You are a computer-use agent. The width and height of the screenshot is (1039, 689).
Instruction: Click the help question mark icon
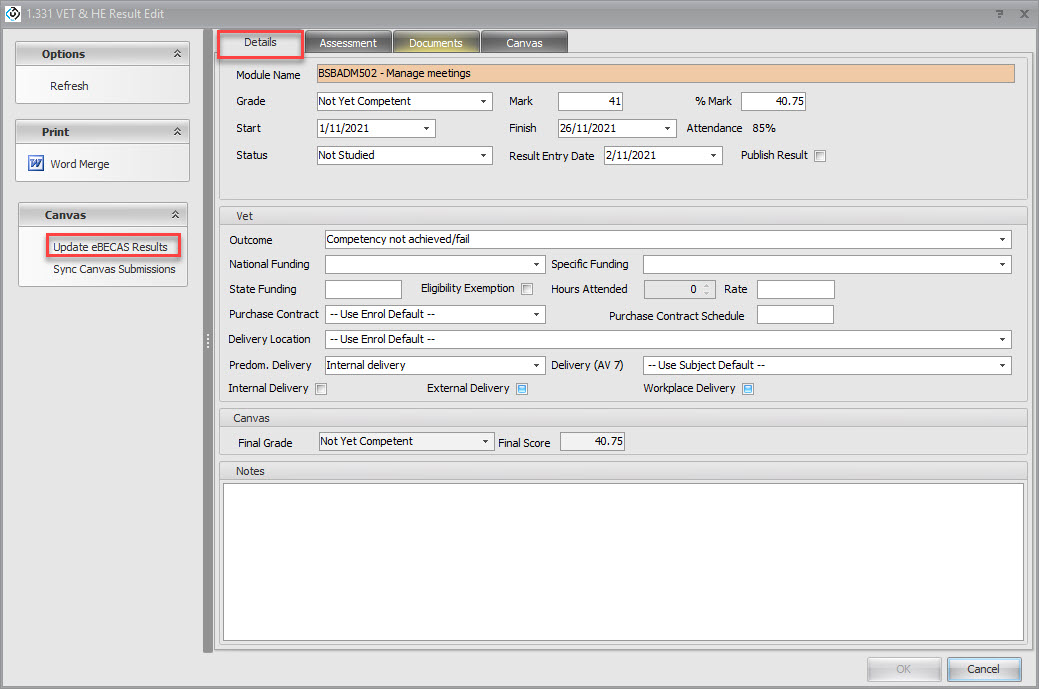pos(999,14)
